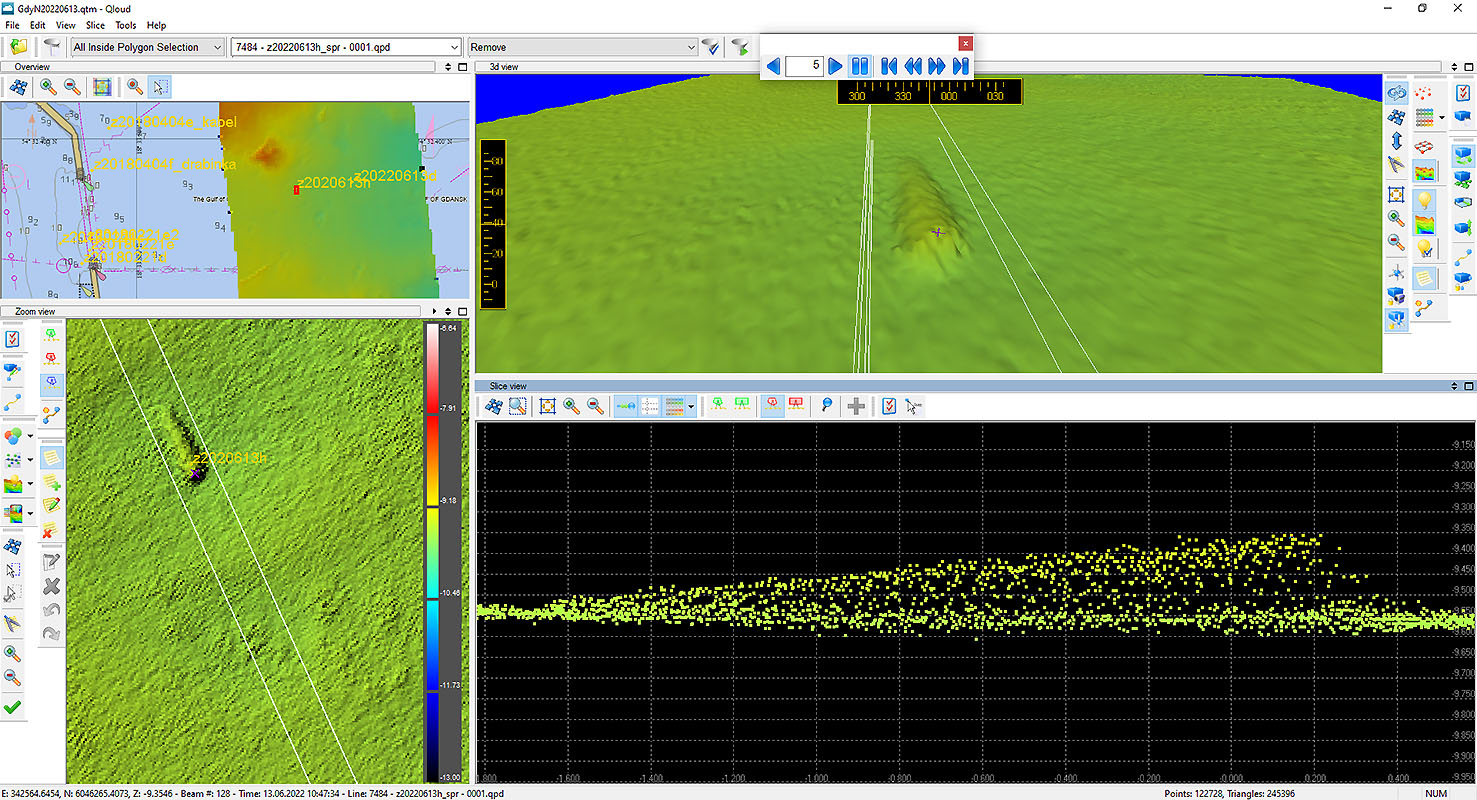The image size is (1477, 800).
Task: Click the grab-to-fit icon in Slice view toolbar
Action: point(547,406)
